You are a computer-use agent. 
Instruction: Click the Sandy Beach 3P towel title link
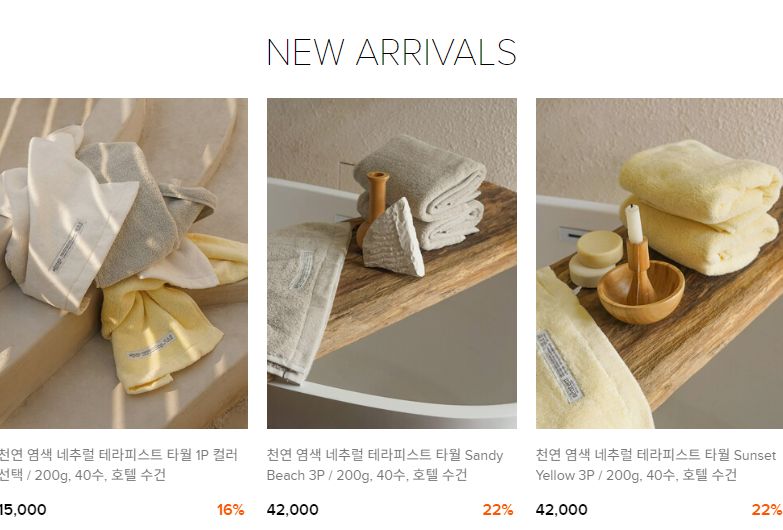coord(385,465)
